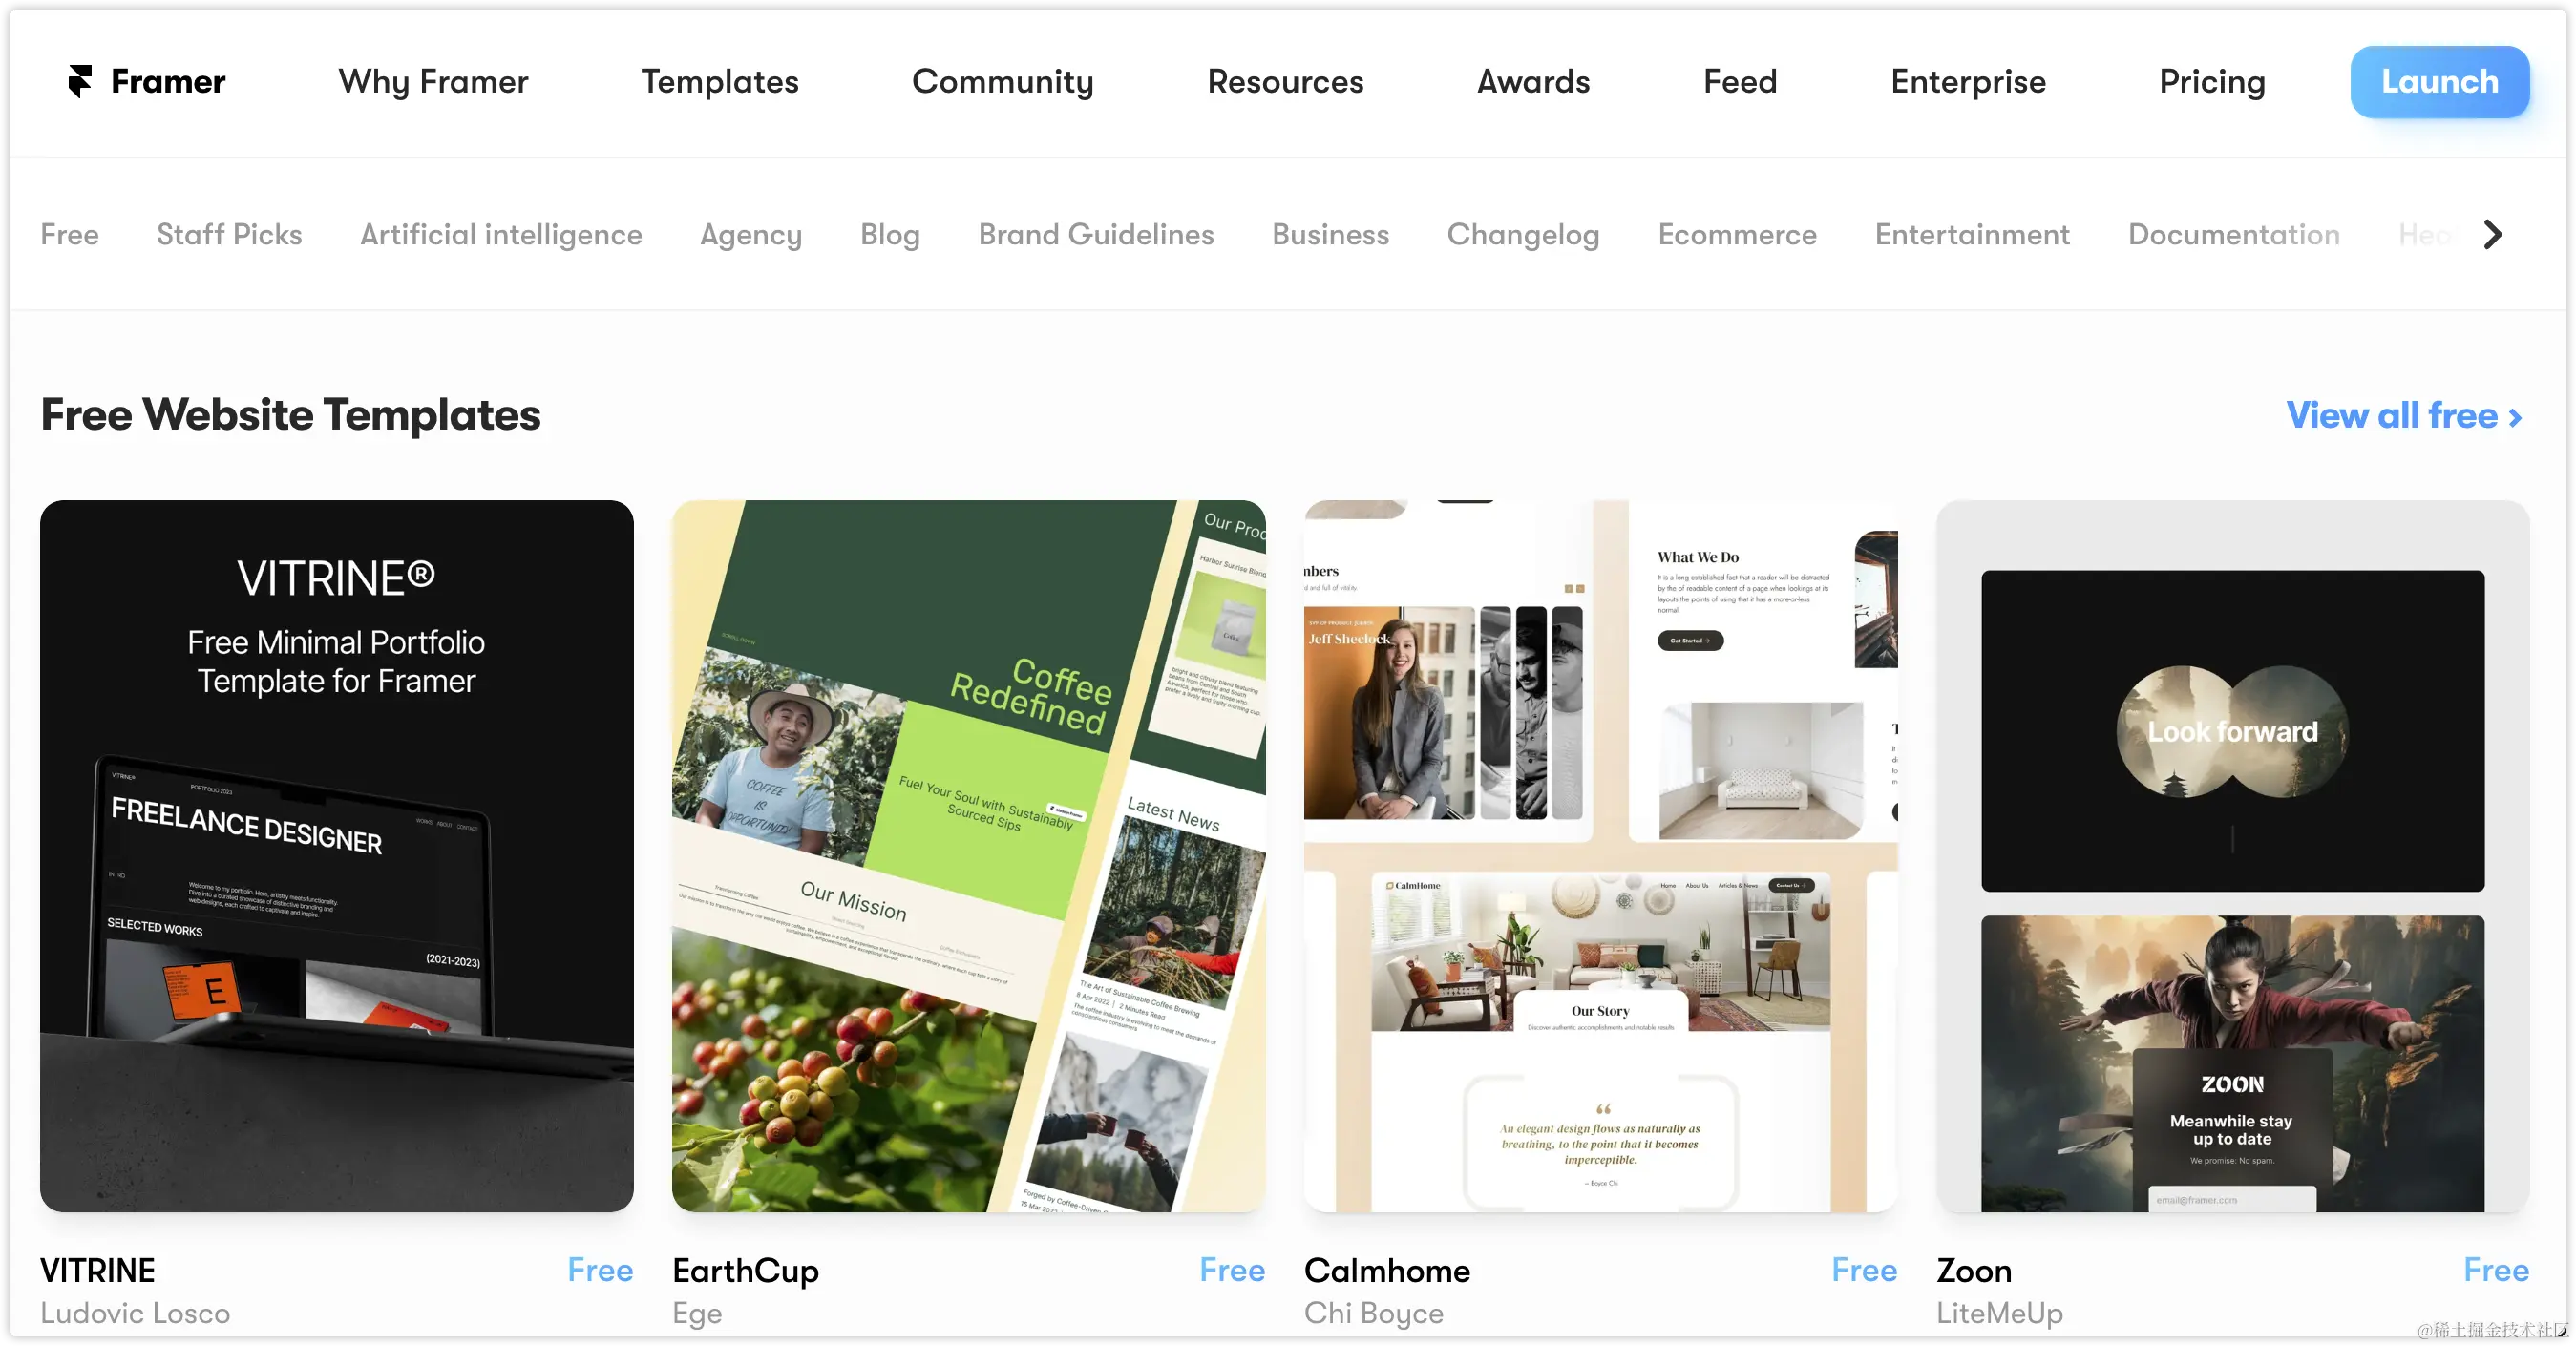This screenshot has width=2576, height=1346.
Task: Open the VITRINE template thumbnail
Action: click(337, 856)
